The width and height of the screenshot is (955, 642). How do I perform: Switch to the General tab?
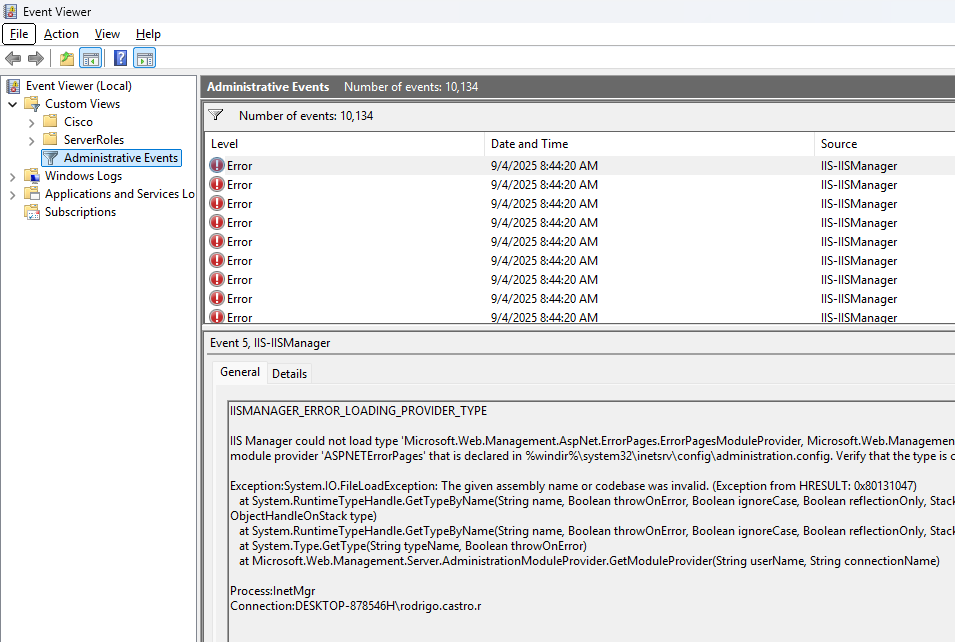click(x=240, y=372)
